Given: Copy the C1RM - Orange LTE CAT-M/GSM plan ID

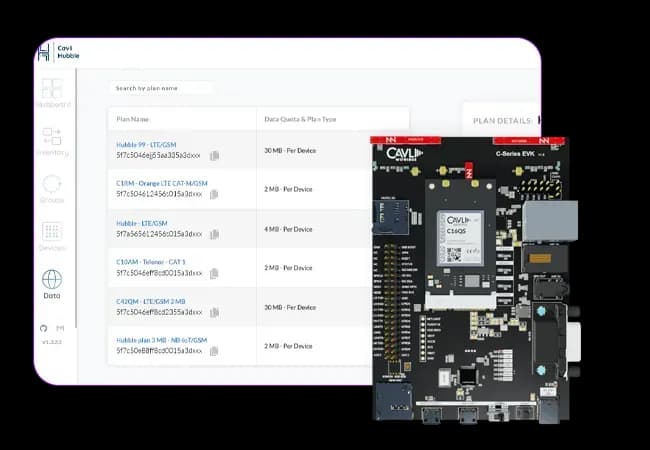Looking at the screenshot, I should [214, 194].
